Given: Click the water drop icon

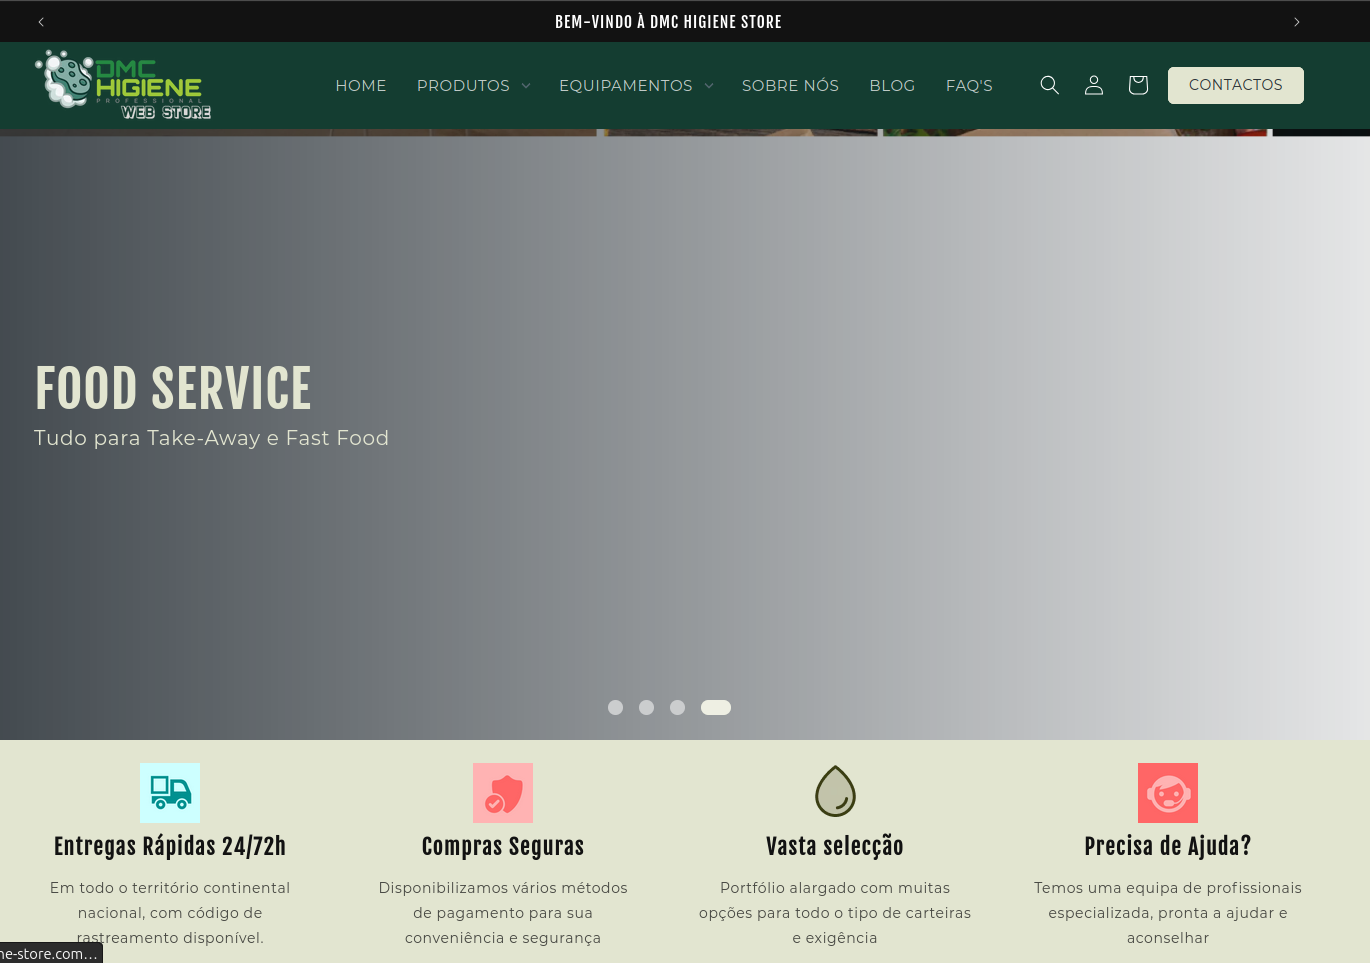Looking at the screenshot, I should pos(835,792).
